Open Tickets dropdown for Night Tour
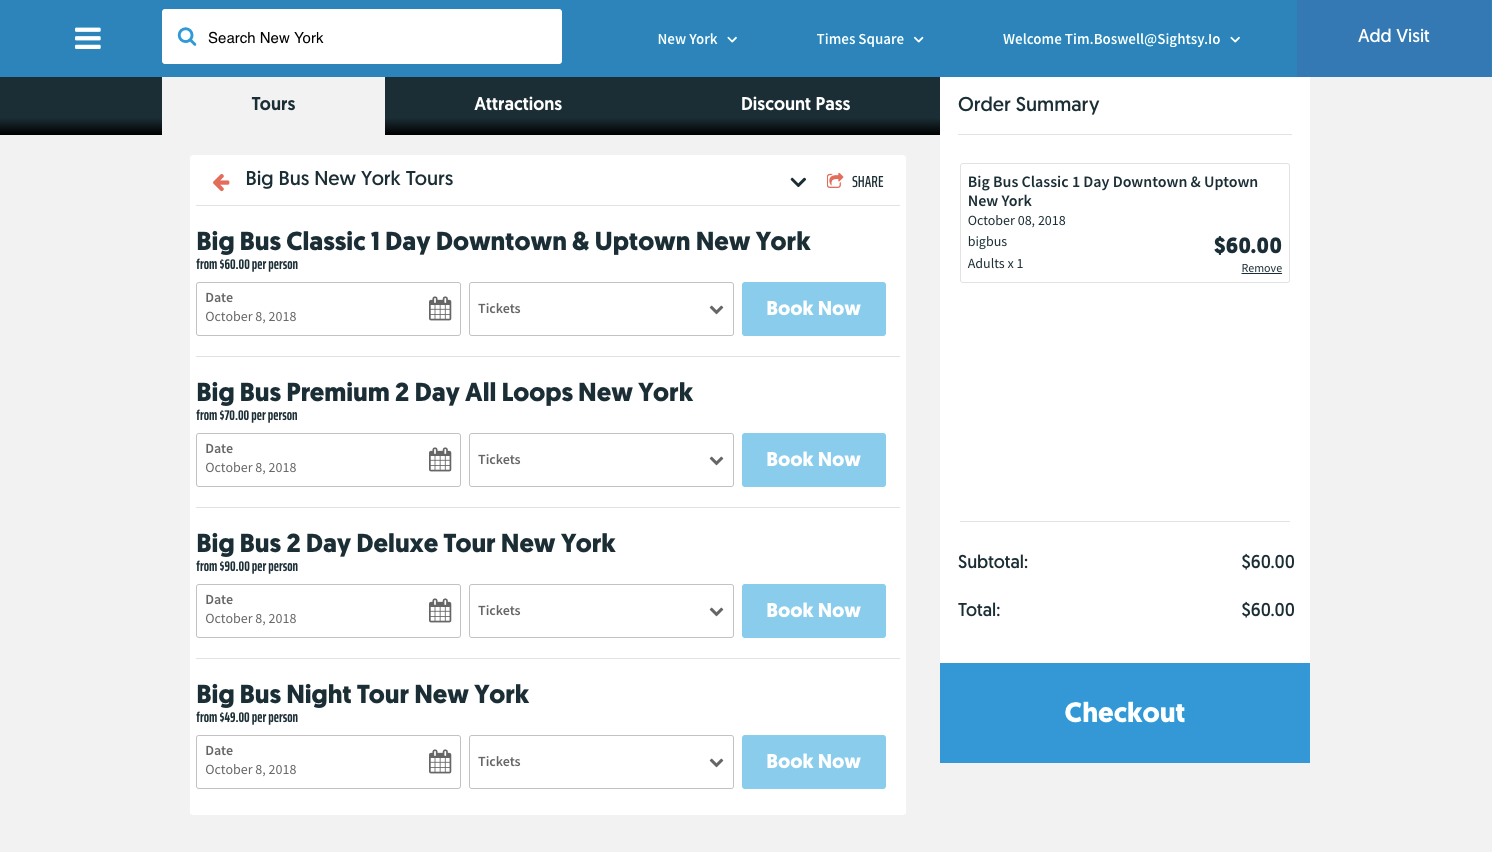Screen dimensions: 1492x852 (601, 762)
